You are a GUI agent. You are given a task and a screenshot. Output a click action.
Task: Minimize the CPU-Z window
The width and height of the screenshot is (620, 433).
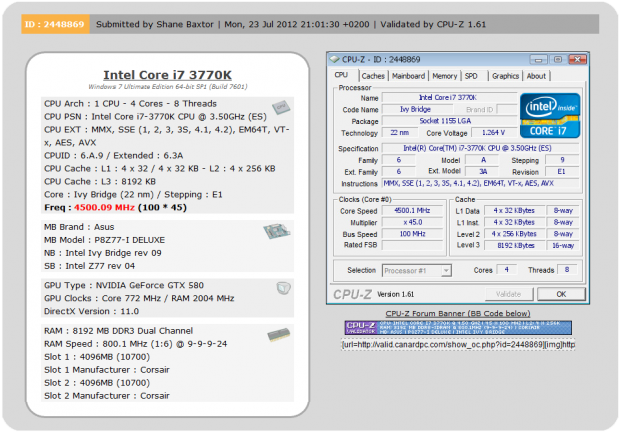538,60
